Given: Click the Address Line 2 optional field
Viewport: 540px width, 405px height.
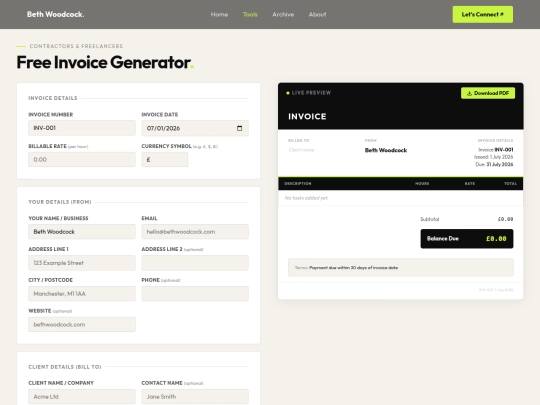Looking at the screenshot, I should point(195,263).
